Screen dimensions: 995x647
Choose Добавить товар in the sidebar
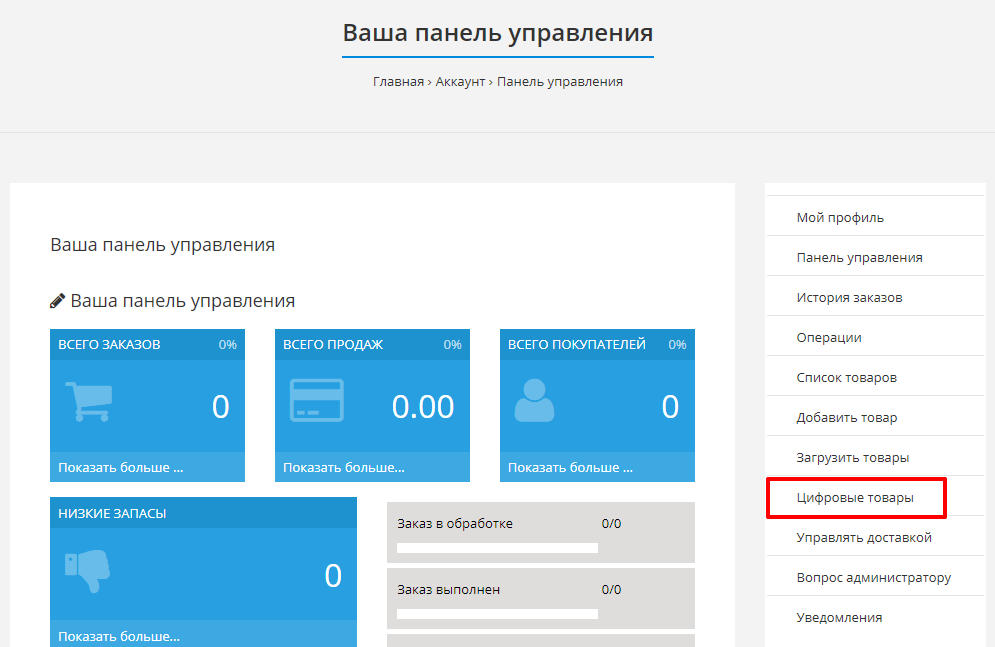point(847,417)
